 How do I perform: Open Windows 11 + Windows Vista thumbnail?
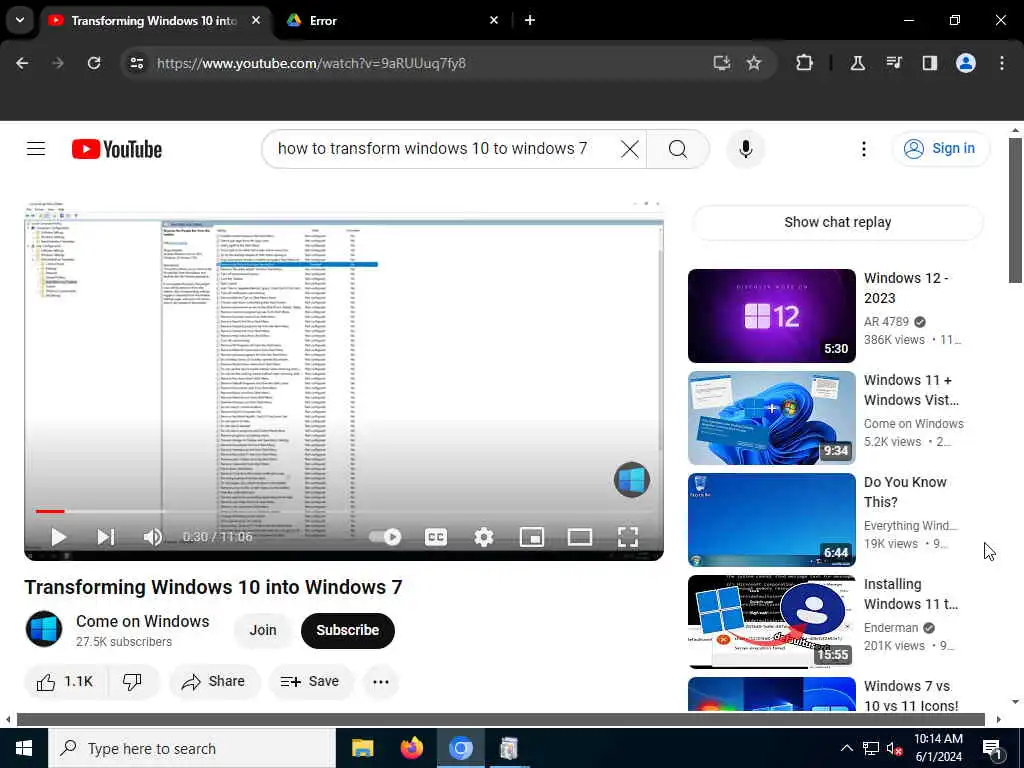[771, 417]
